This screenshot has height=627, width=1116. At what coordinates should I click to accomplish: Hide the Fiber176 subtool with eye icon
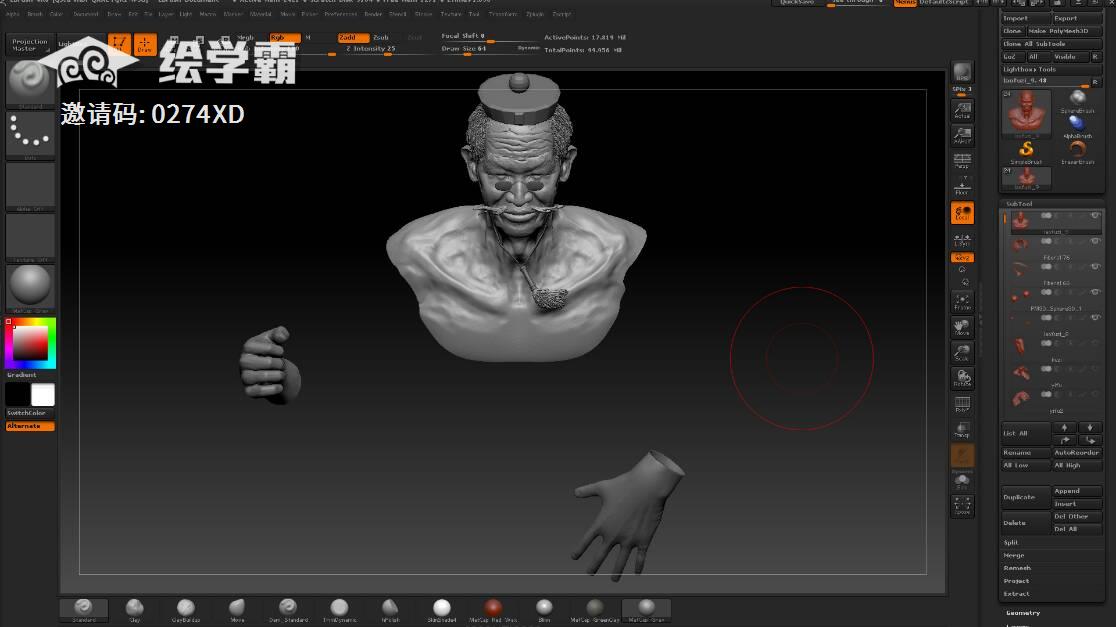point(1095,241)
